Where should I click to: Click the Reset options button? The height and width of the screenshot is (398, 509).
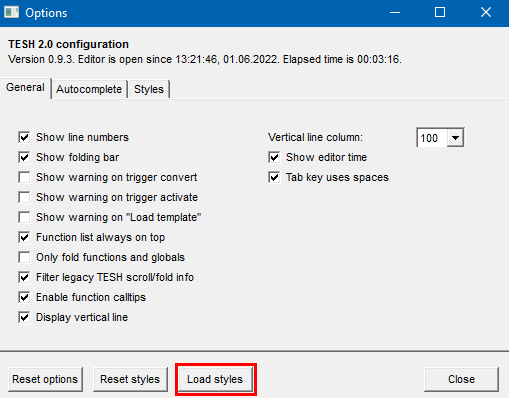click(x=45, y=379)
